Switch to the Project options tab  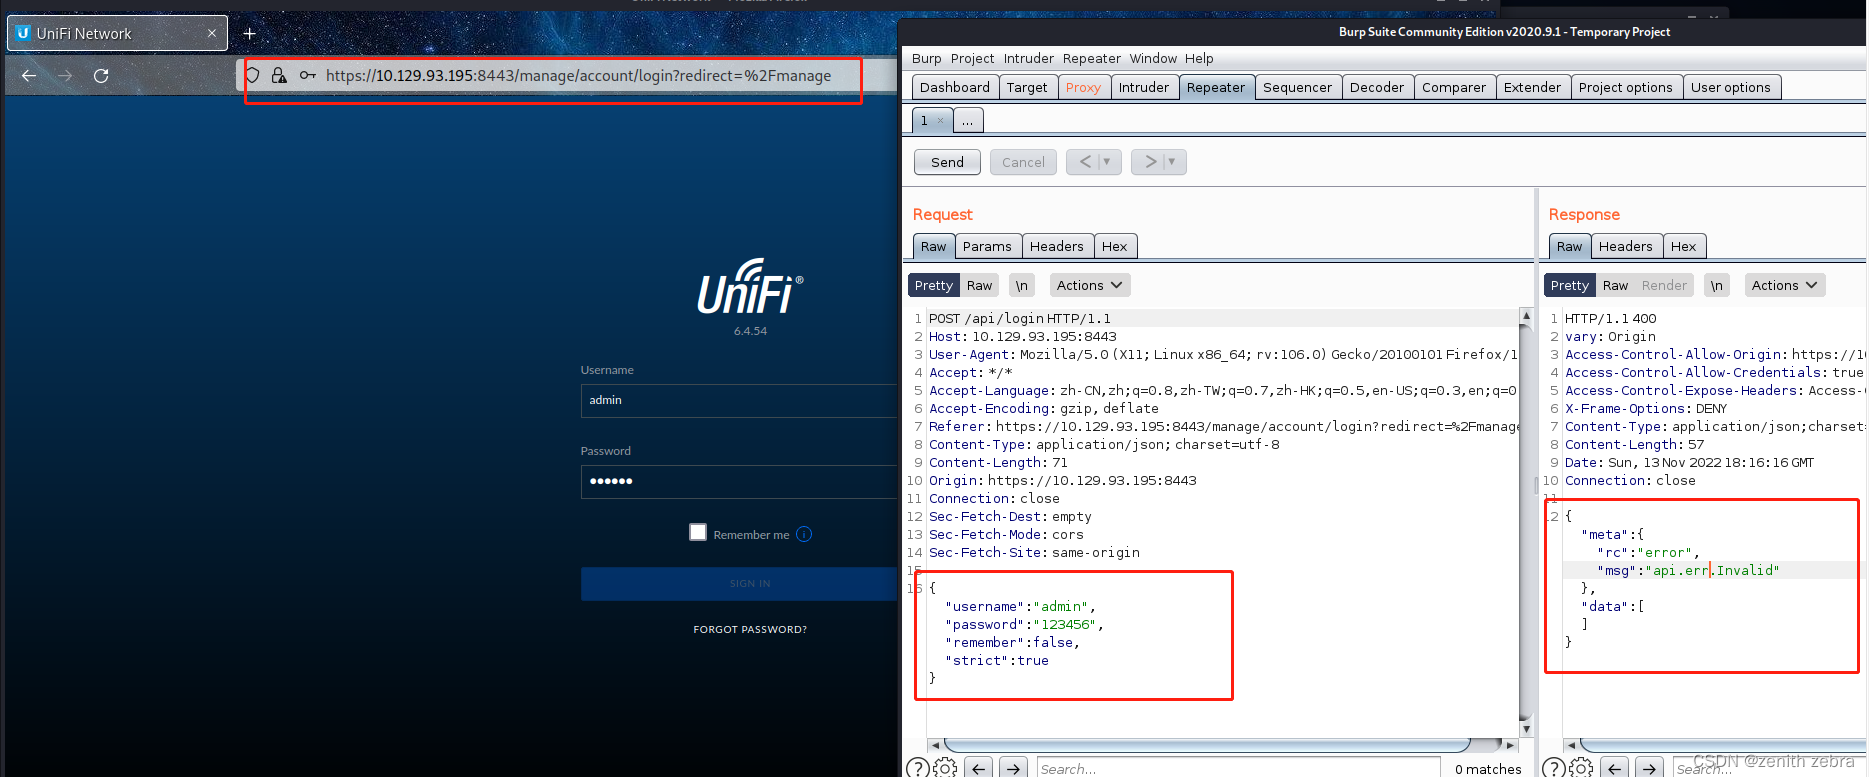1625,87
